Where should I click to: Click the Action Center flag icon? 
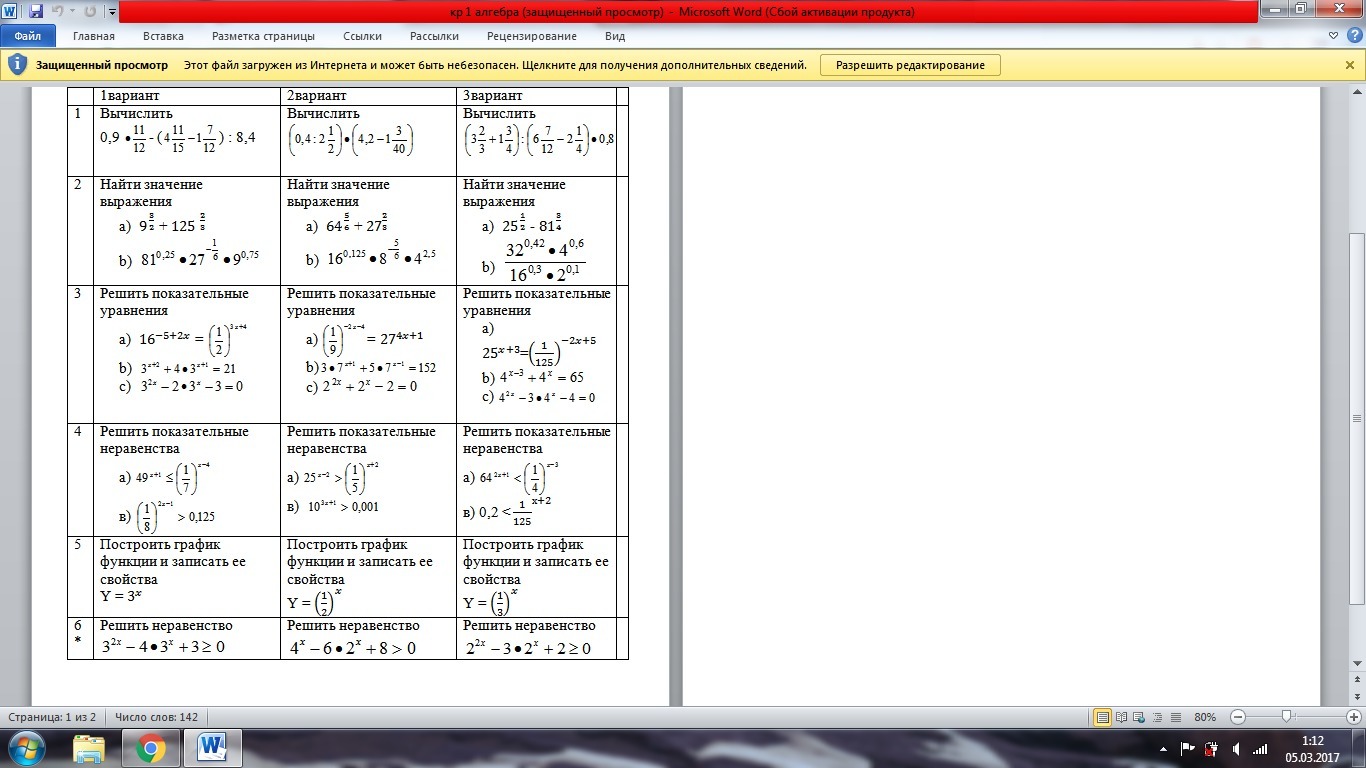point(1187,748)
